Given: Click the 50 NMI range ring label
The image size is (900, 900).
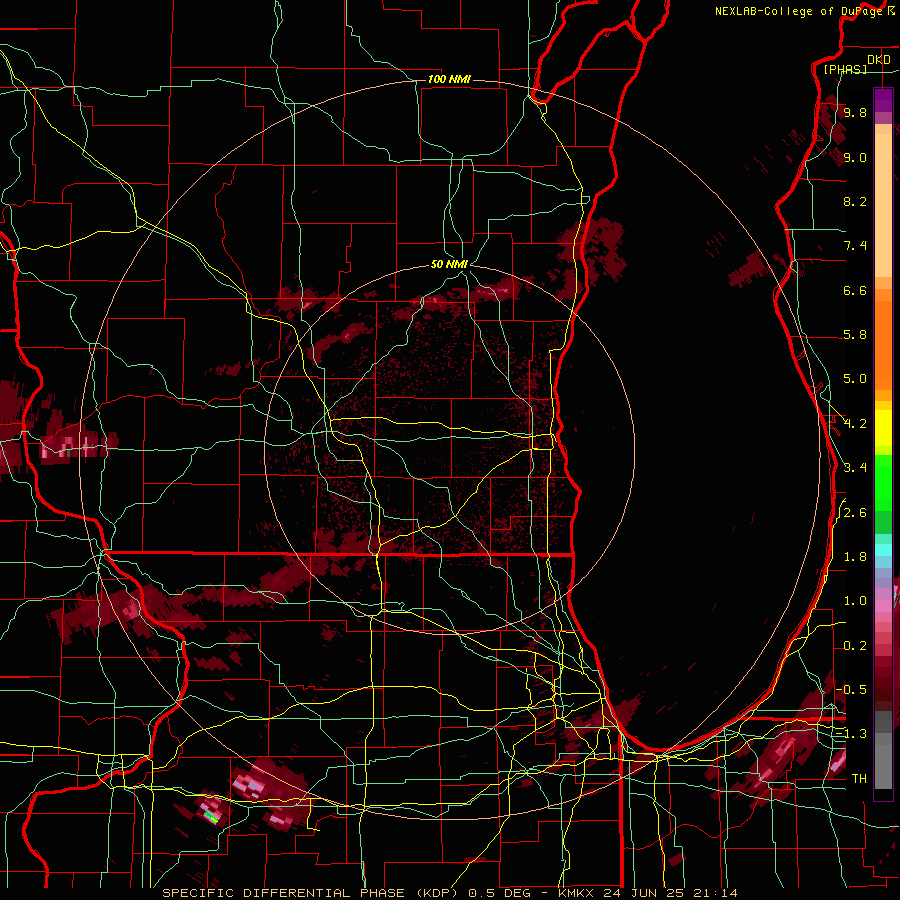Looking at the screenshot, I should (449, 264).
